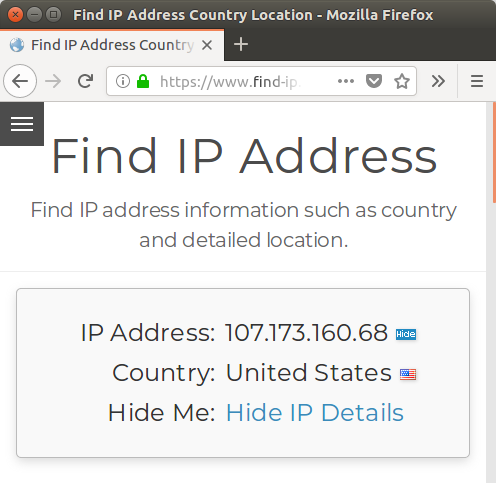Click the page vertical scrollbar thumb
This screenshot has height=483, width=496.
click(494, 152)
